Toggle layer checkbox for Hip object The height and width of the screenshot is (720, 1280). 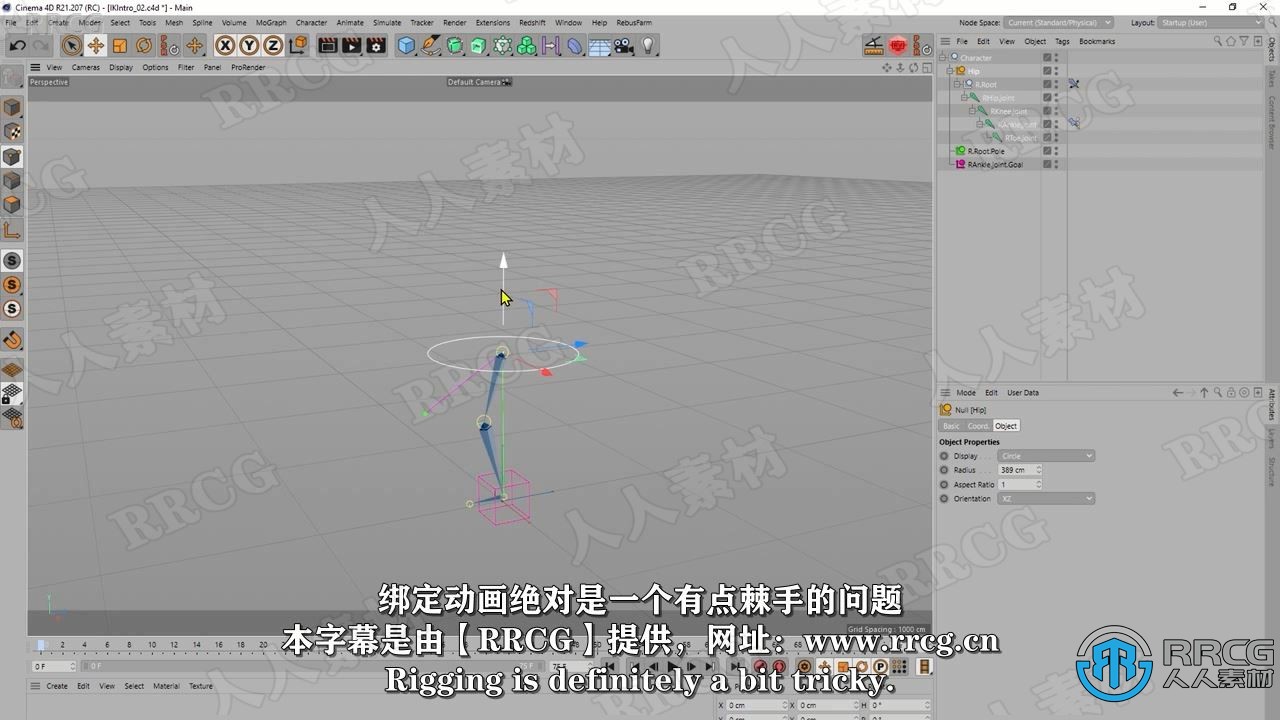point(1047,71)
